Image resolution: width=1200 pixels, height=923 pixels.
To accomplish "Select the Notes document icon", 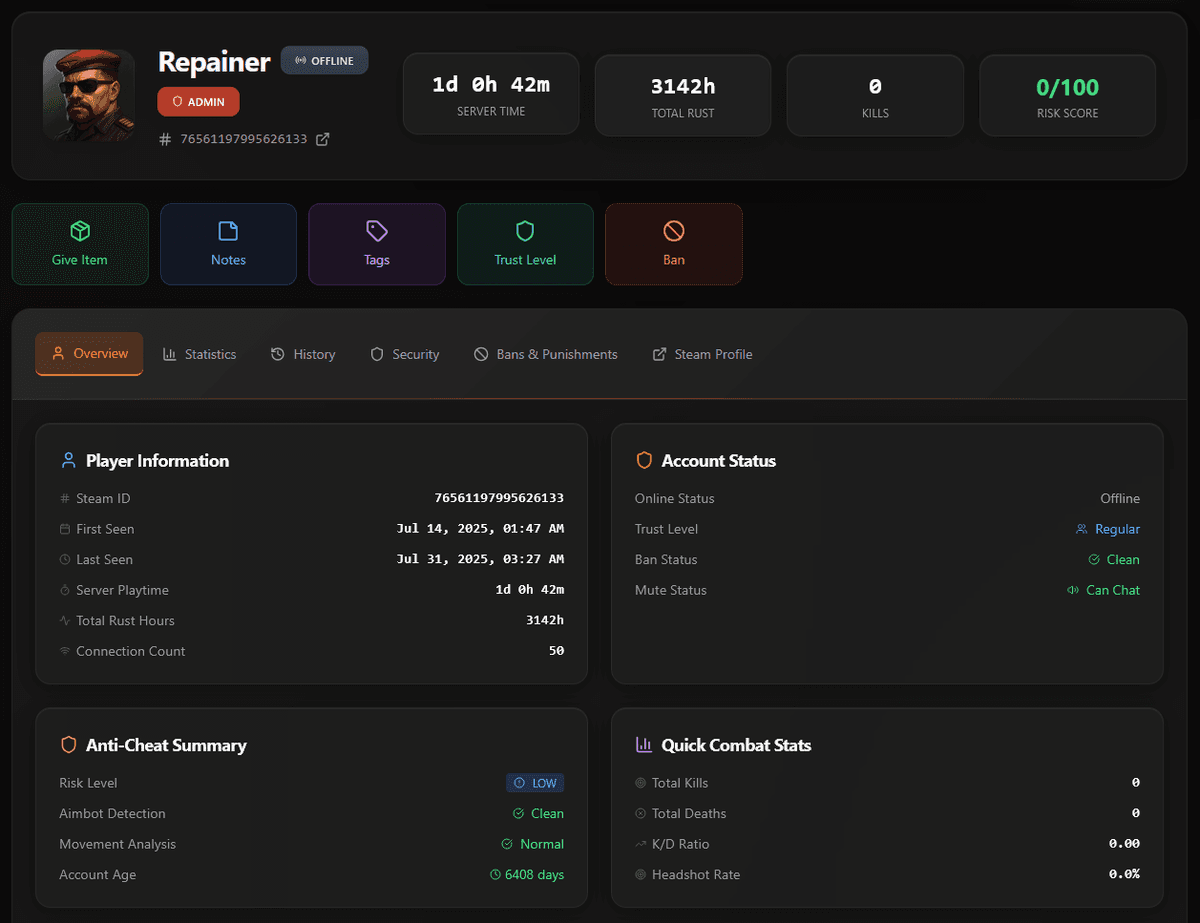I will click(x=228, y=231).
